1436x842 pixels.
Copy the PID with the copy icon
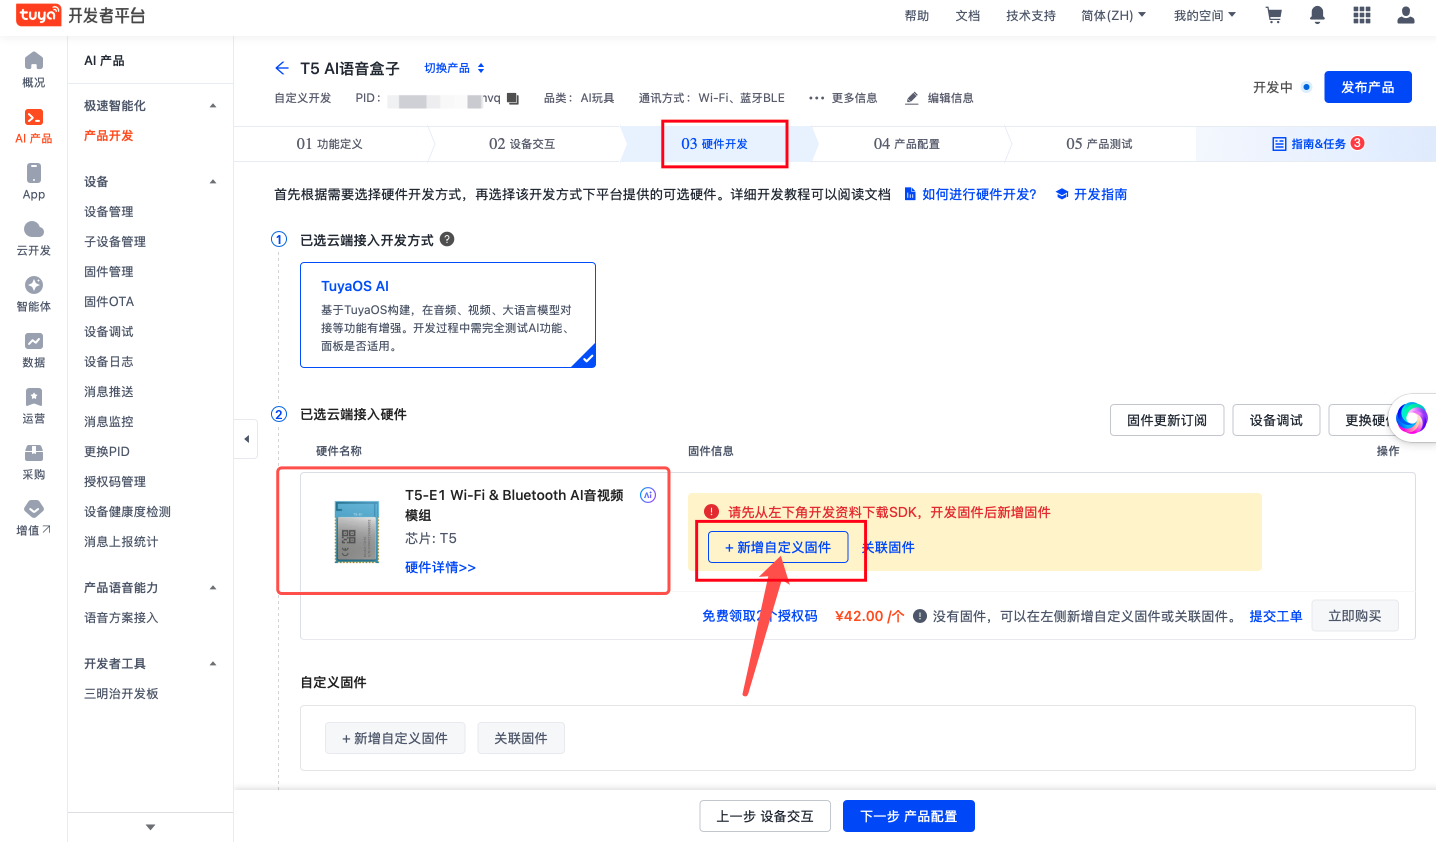[x=513, y=98]
